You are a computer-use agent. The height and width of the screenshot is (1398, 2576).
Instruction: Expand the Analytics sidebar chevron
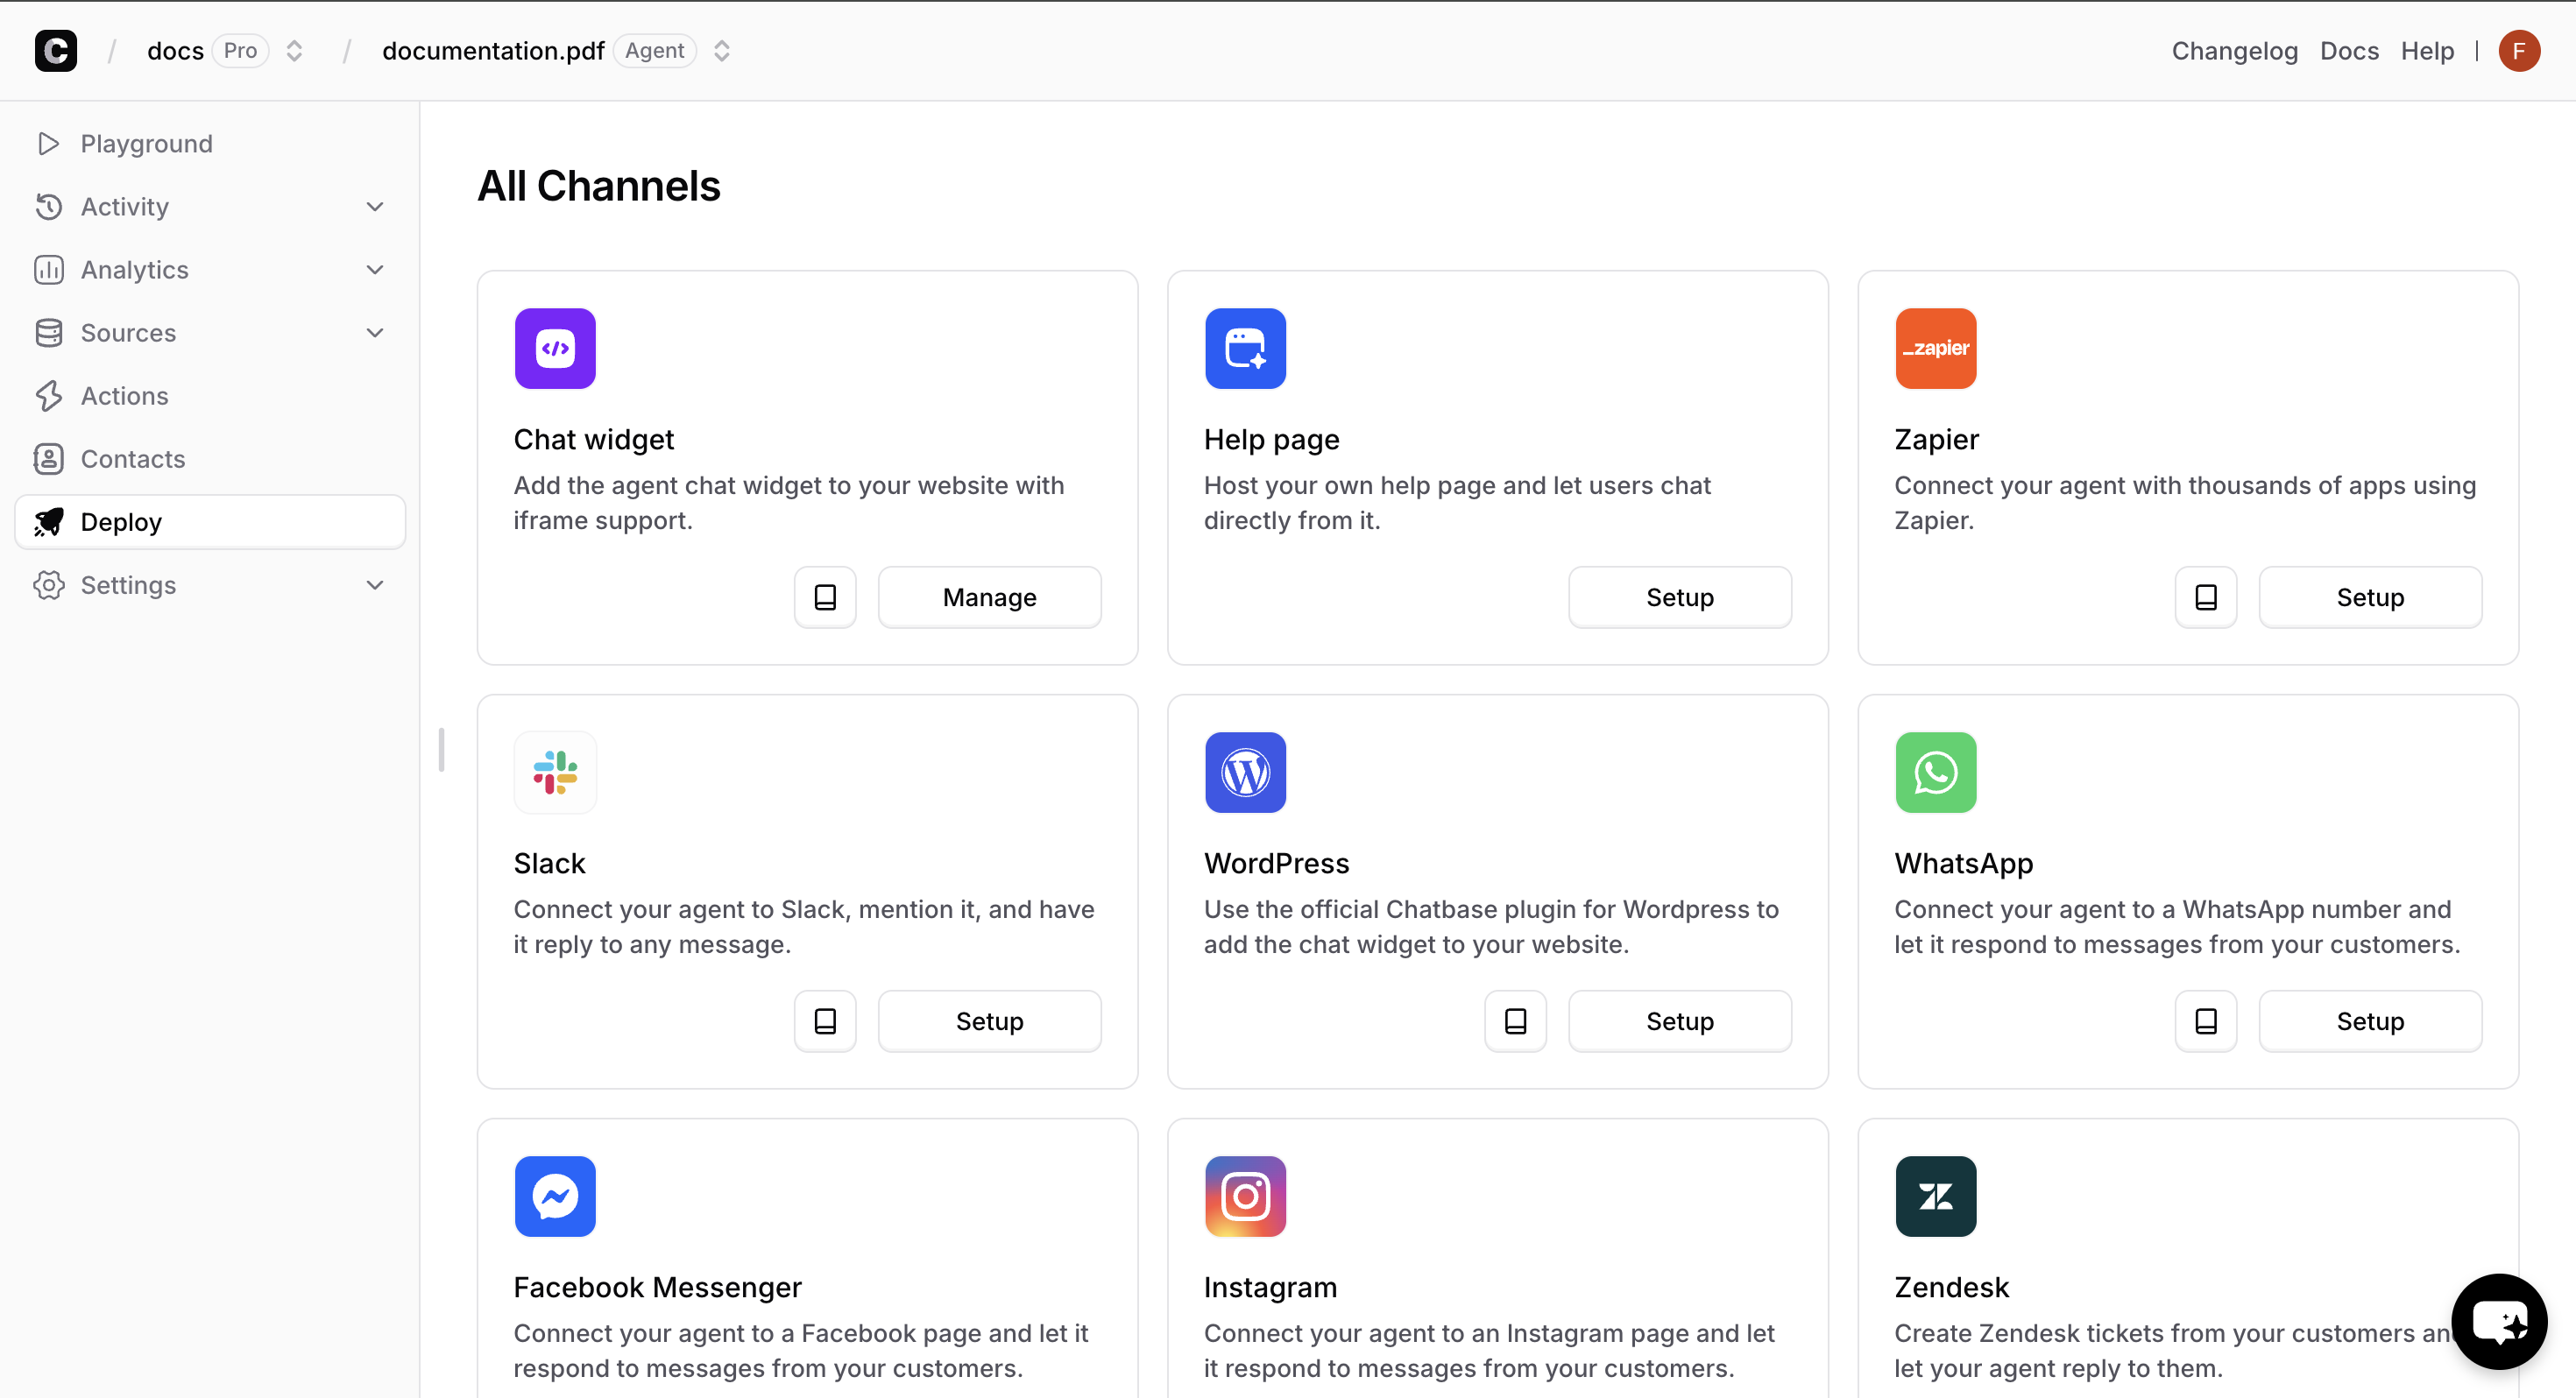pyautogui.click(x=375, y=270)
